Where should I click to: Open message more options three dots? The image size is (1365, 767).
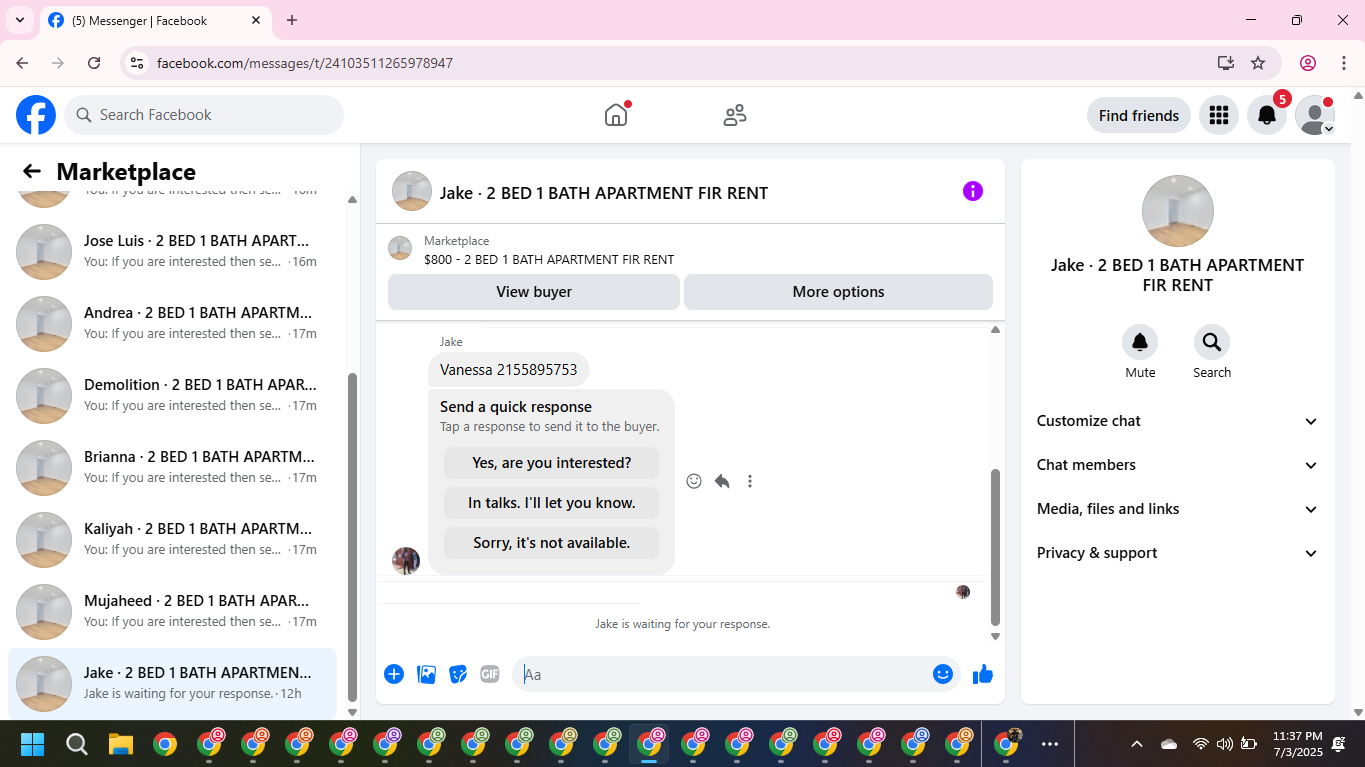[x=750, y=481]
